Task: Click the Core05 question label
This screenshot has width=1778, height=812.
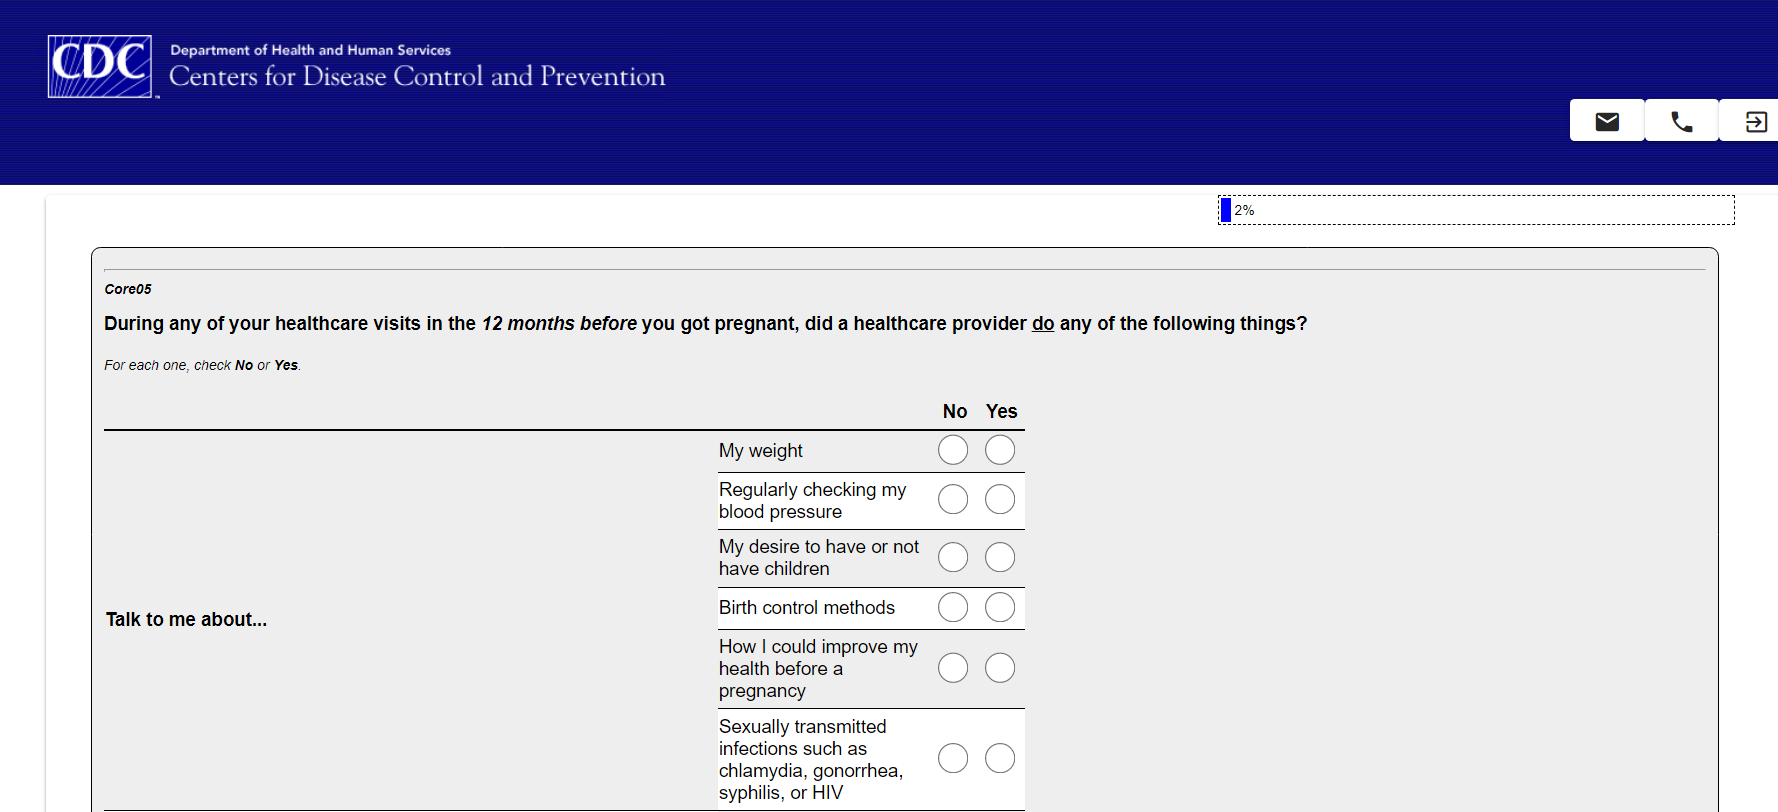Action: (x=128, y=289)
